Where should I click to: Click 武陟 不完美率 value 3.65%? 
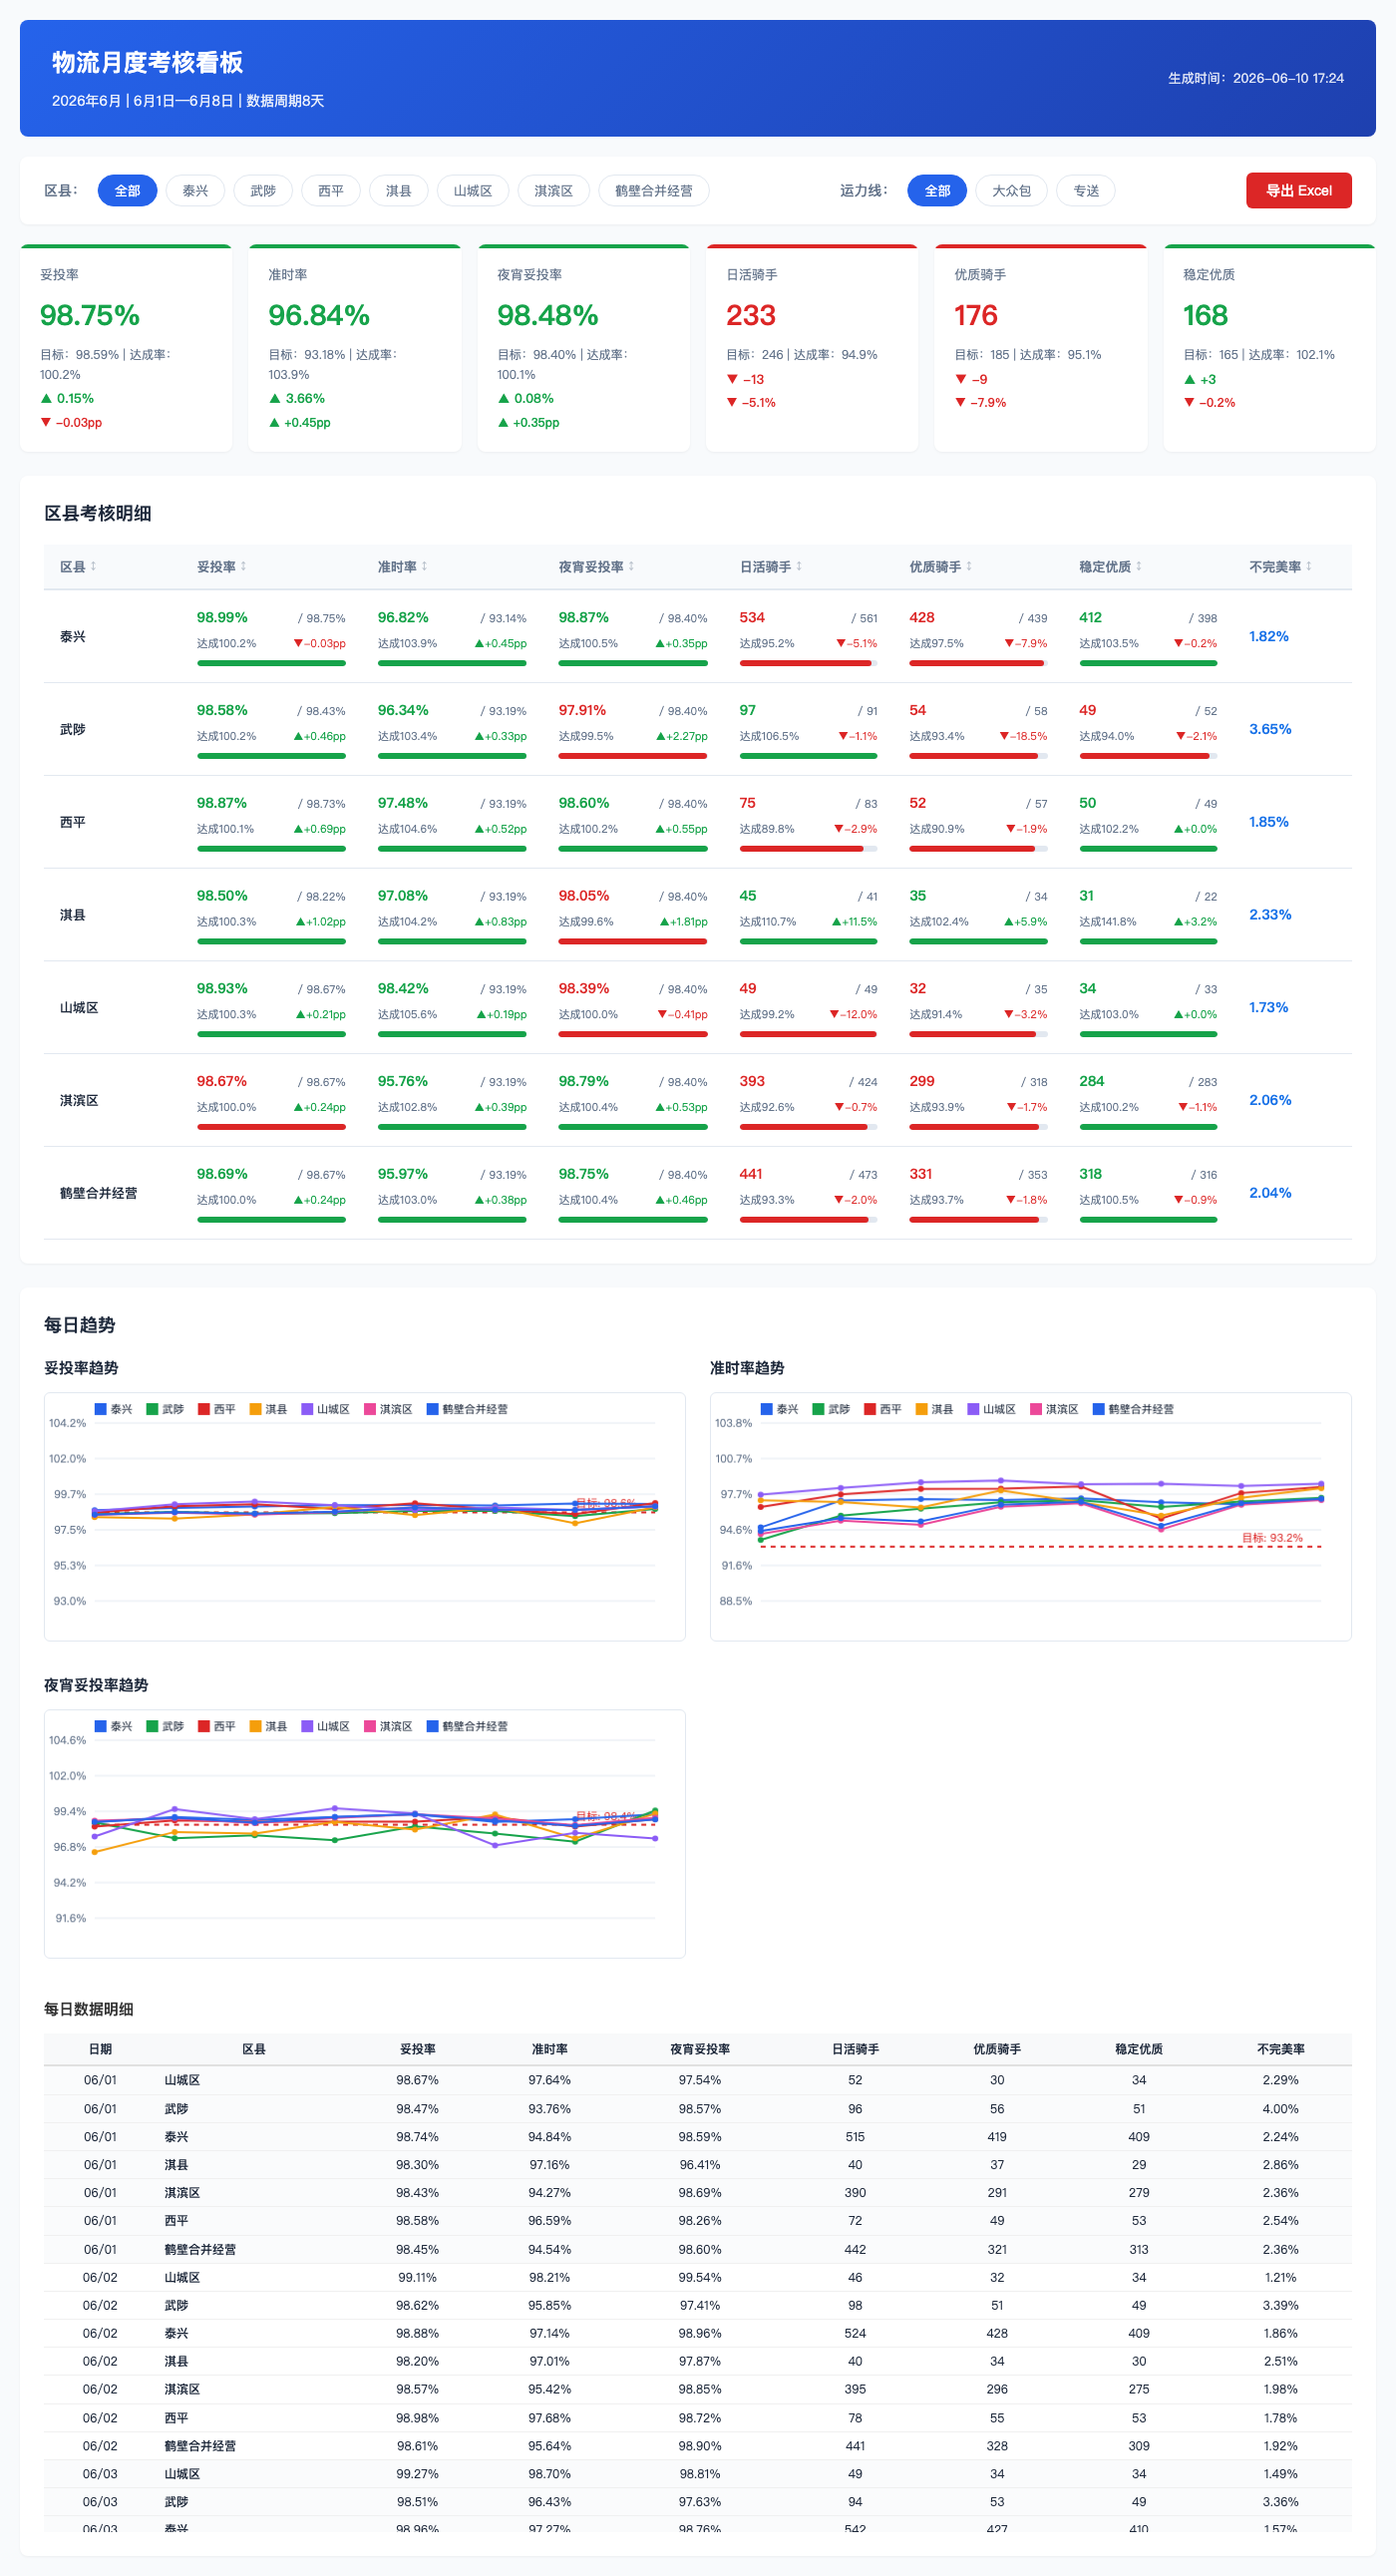(1270, 729)
